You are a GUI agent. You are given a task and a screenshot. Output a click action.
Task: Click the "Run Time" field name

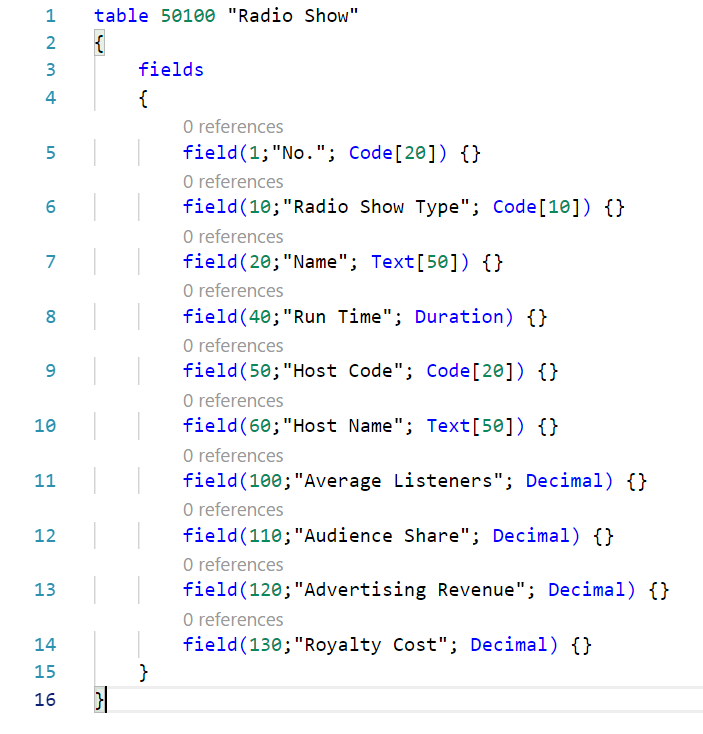(337, 317)
